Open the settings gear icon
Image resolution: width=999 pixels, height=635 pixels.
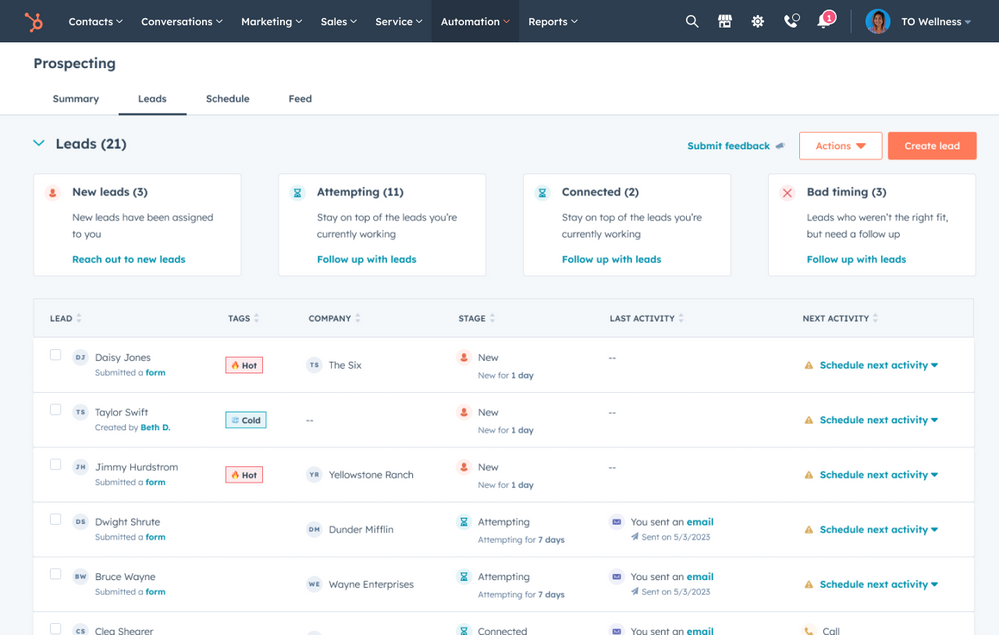coord(758,21)
